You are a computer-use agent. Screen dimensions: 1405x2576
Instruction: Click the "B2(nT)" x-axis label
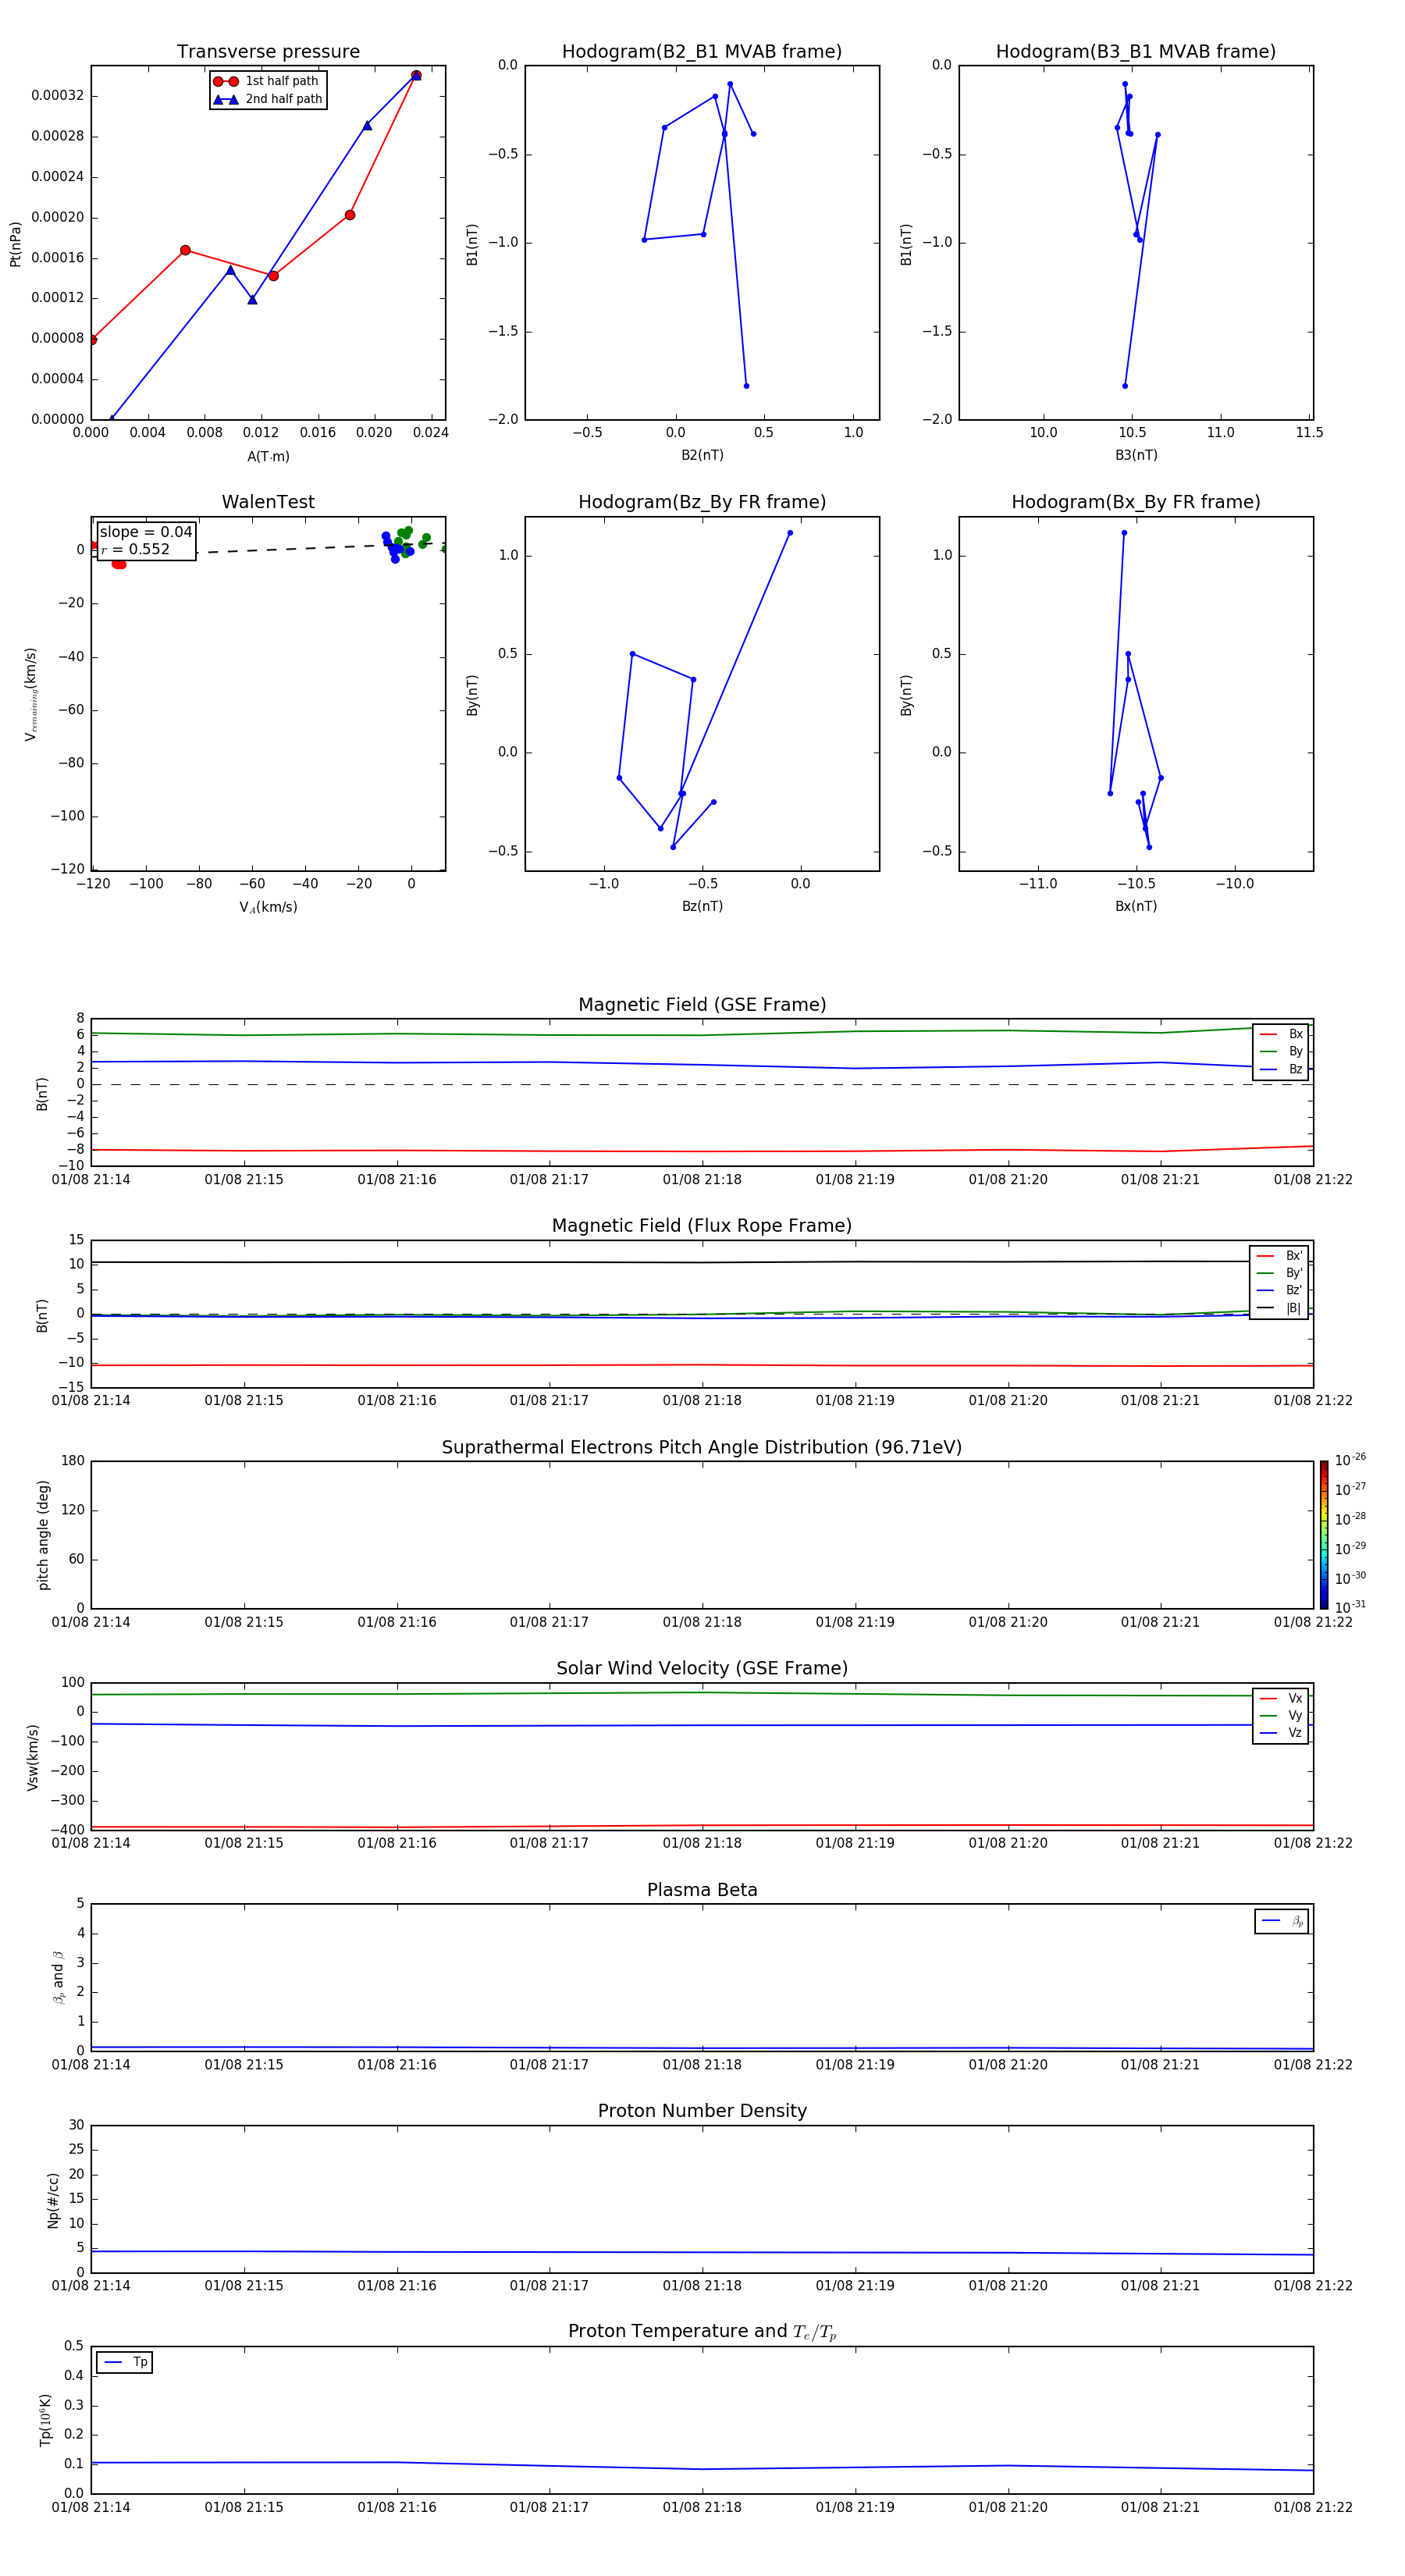tap(702, 455)
